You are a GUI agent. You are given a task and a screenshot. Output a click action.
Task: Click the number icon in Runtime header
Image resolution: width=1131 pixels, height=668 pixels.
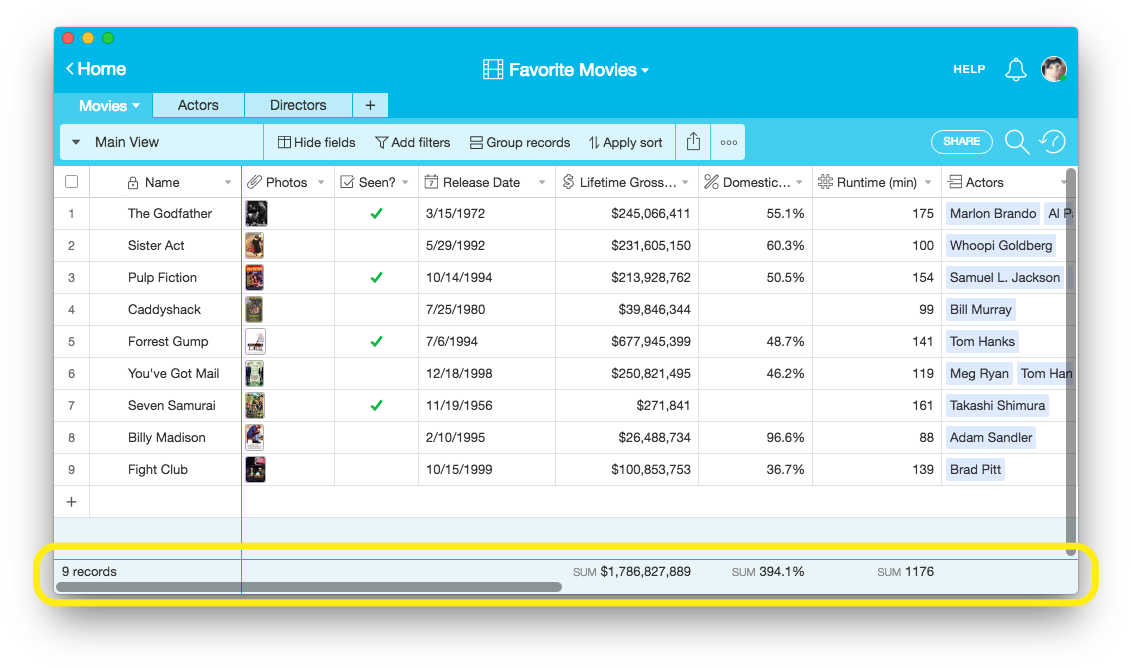point(825,182)
